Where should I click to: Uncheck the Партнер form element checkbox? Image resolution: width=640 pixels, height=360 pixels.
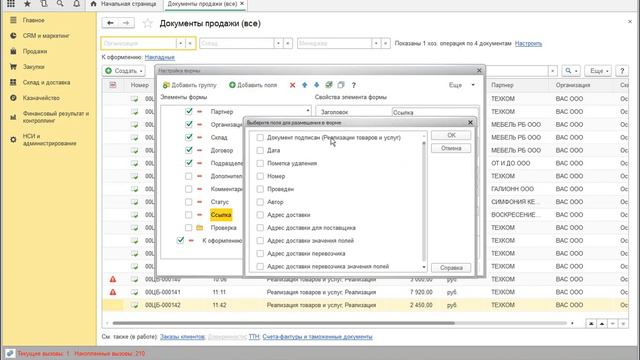(x=189, y=111)
